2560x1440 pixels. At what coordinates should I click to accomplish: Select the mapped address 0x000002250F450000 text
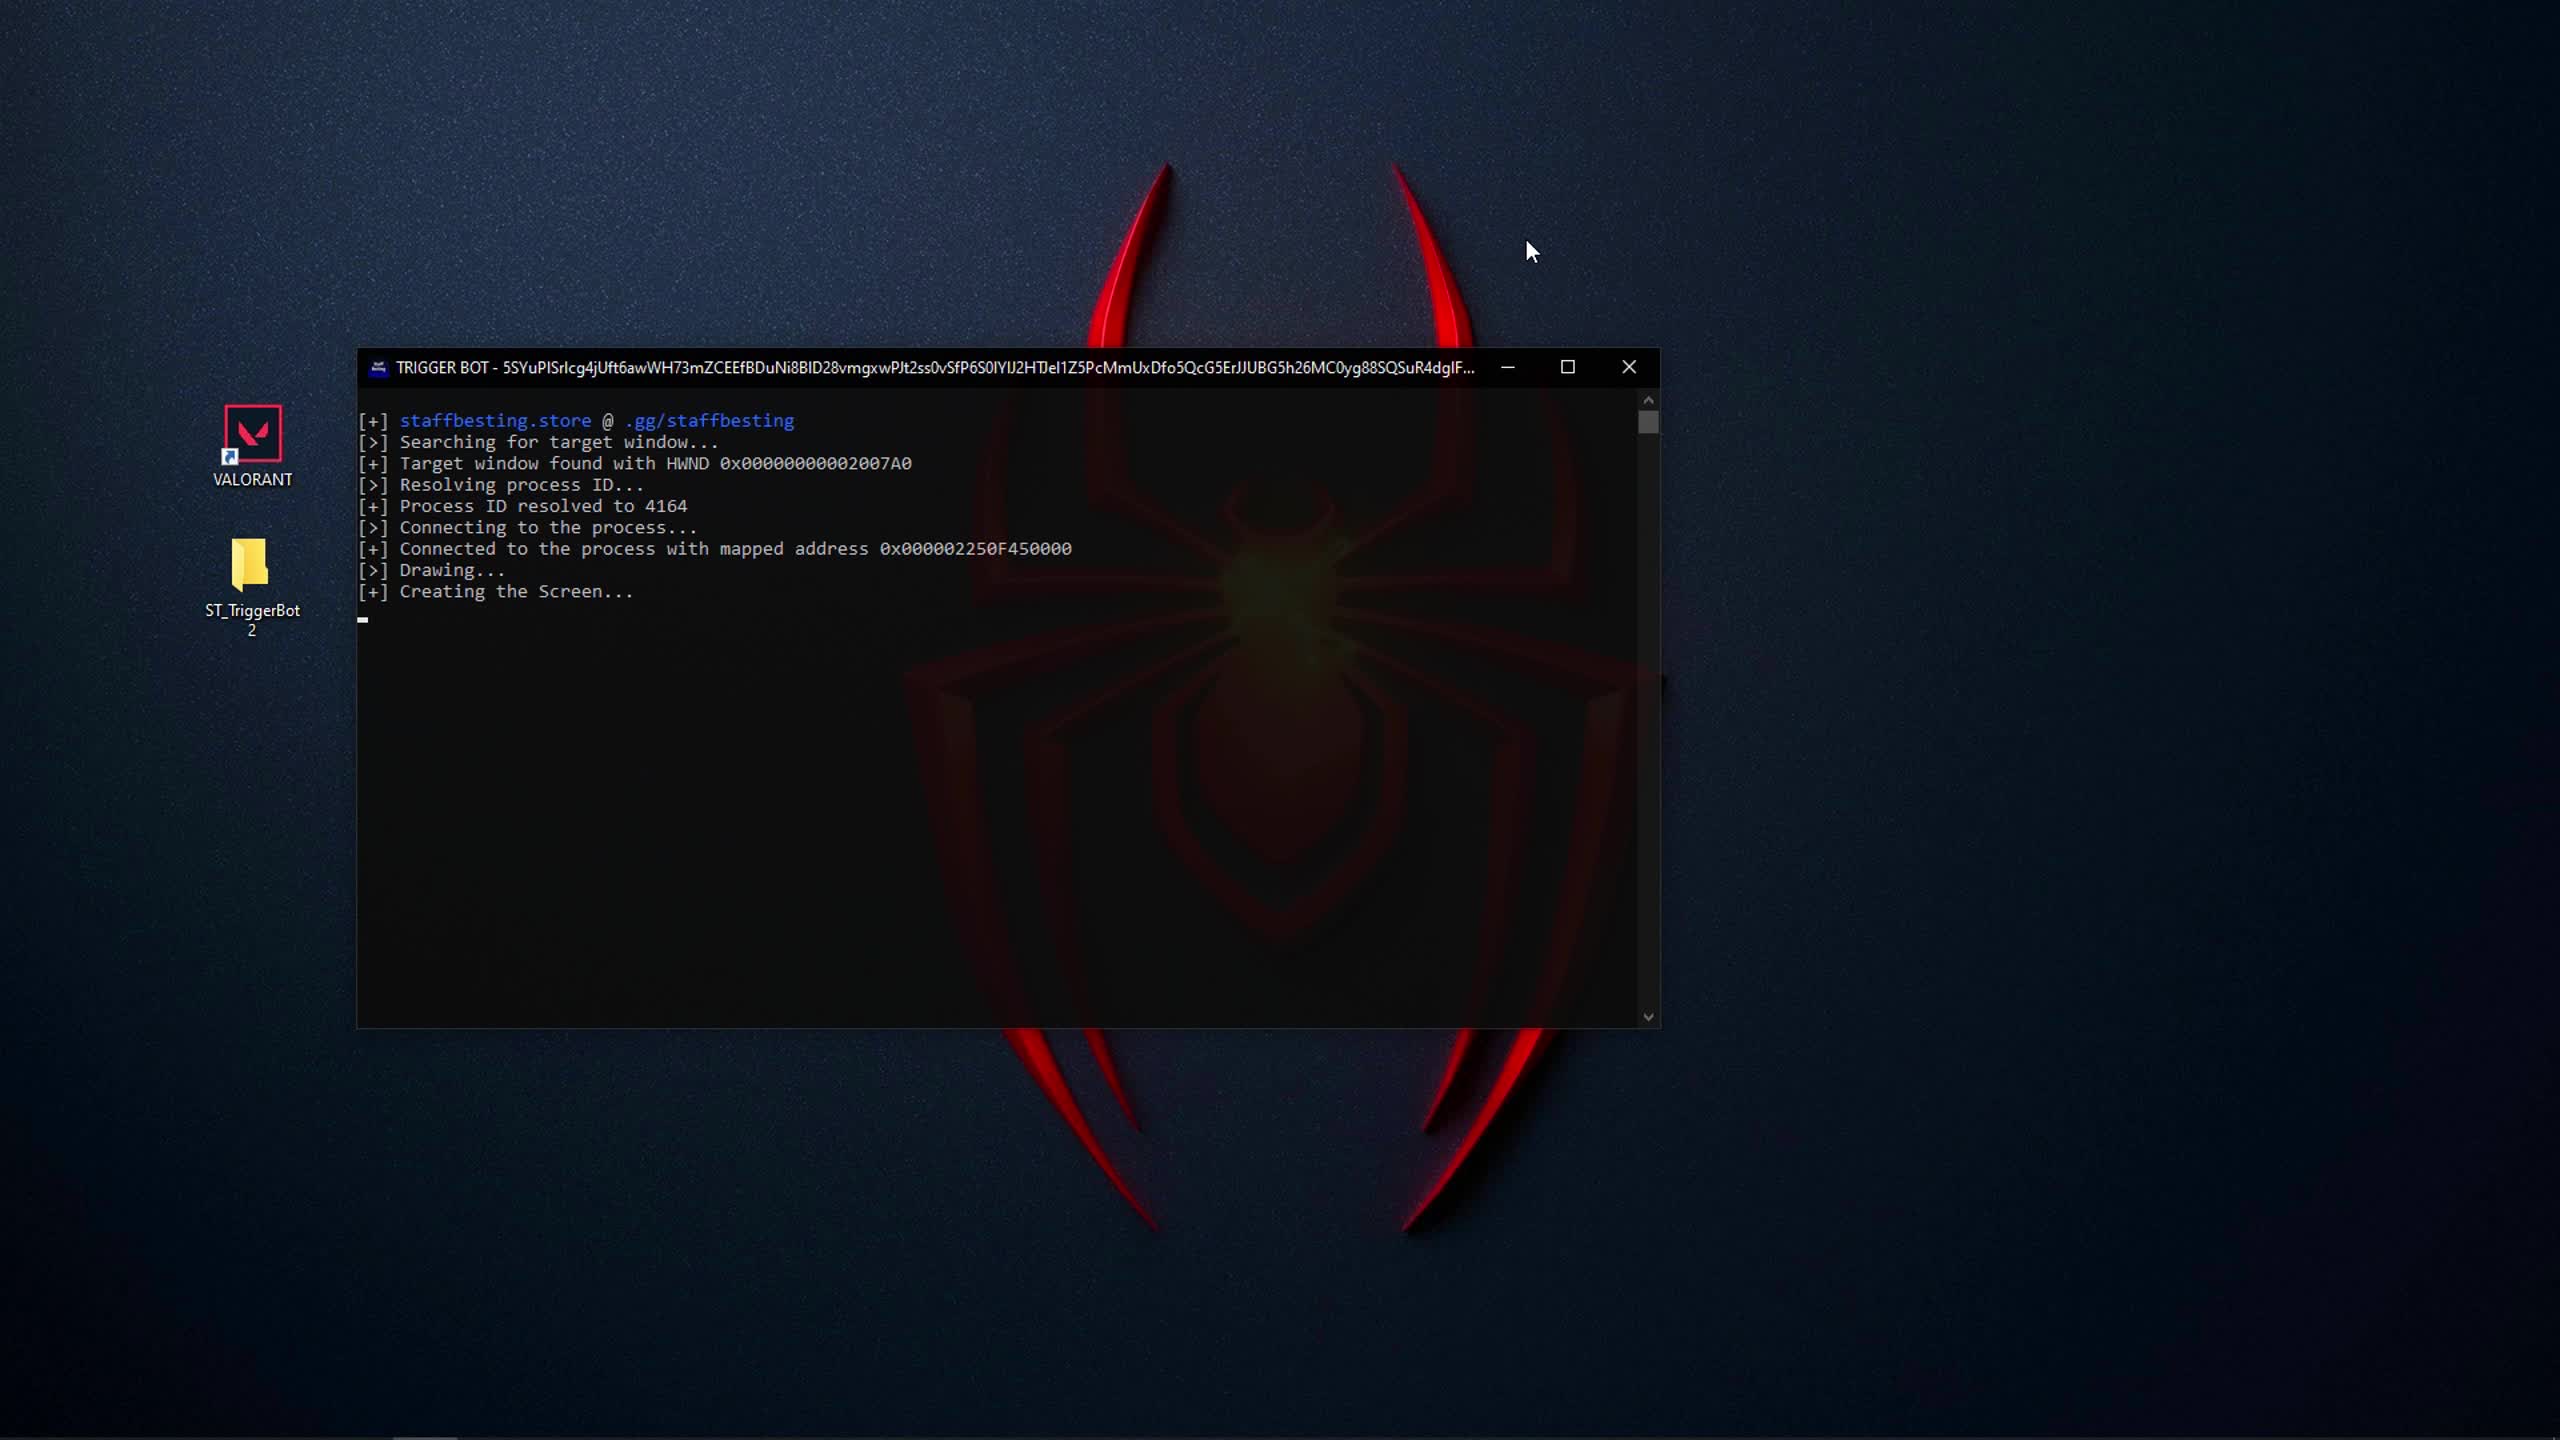tap(974, 548)
